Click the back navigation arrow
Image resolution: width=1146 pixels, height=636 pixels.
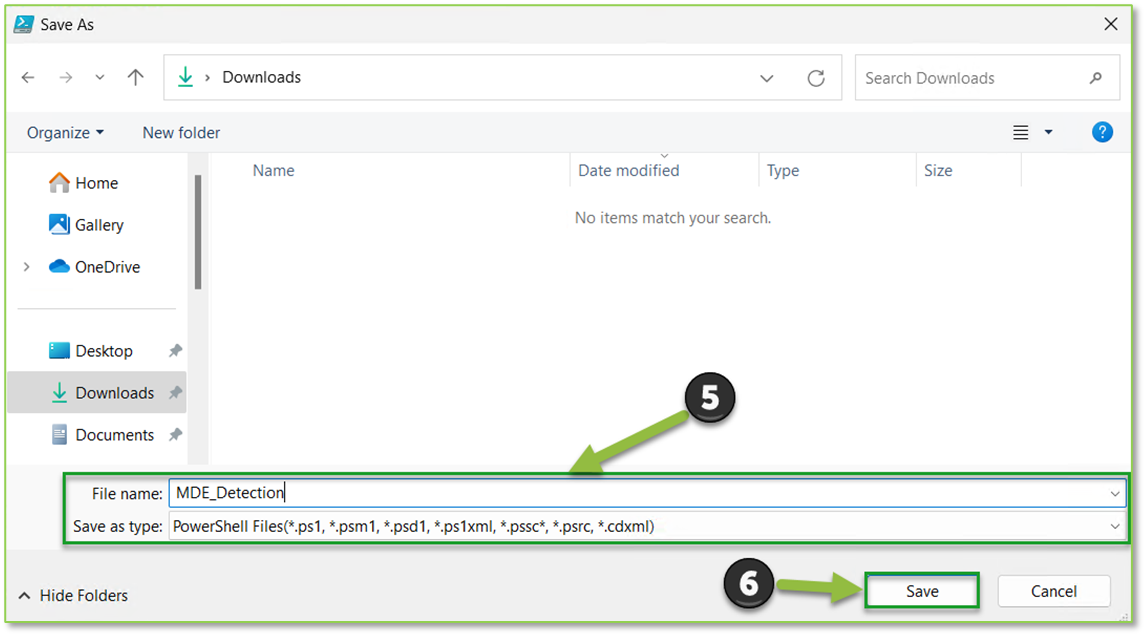tap(28, 78)
